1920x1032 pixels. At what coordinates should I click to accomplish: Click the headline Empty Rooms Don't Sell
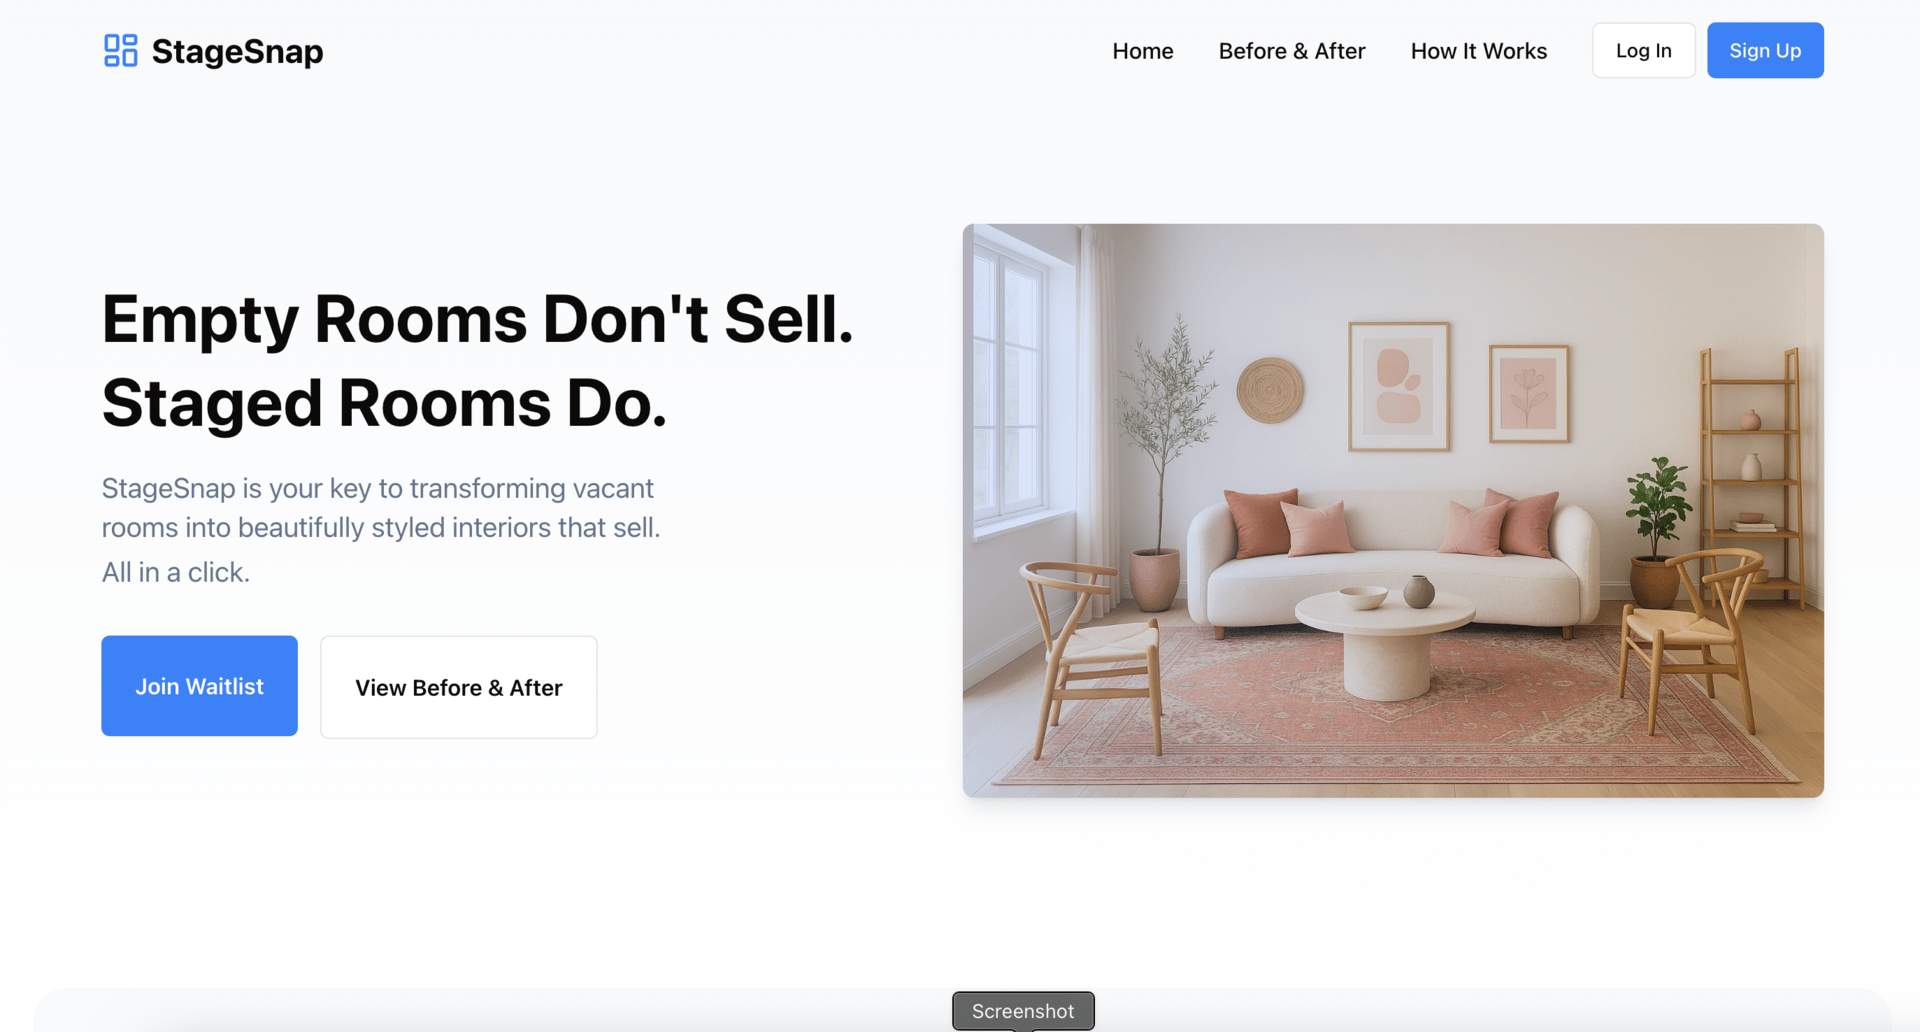(477, 319)
